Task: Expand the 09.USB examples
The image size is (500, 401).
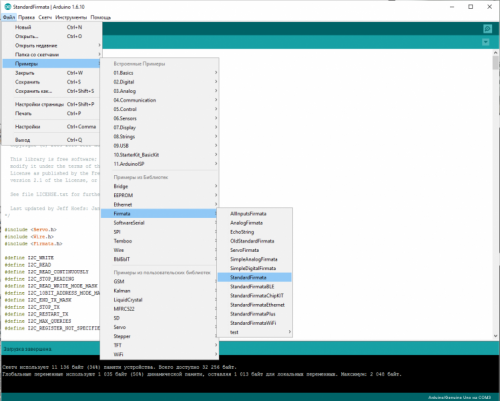Action: [x=160, y=146]
